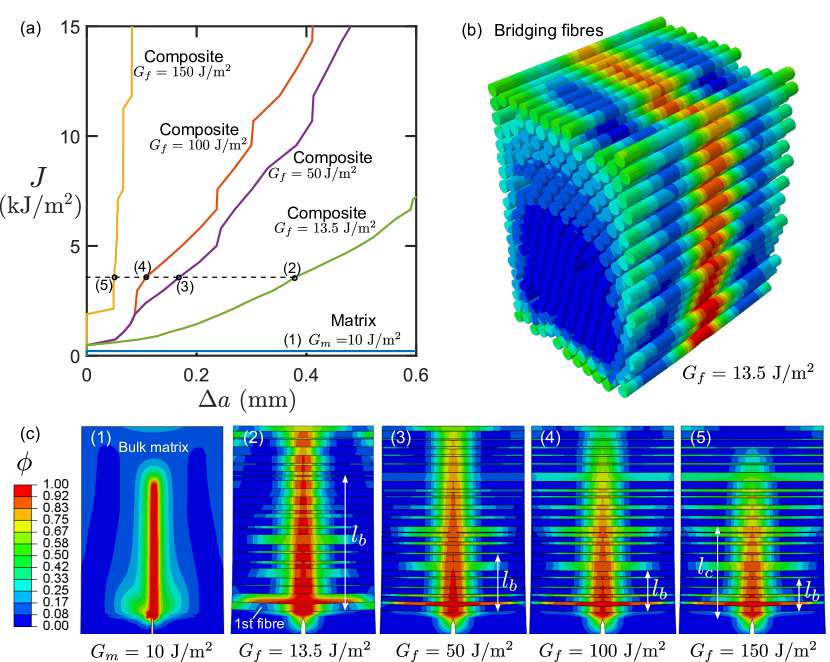Click the panel label '(a)'
The height and width of the screenshot is (662, 830).
(x=30, y=28)
